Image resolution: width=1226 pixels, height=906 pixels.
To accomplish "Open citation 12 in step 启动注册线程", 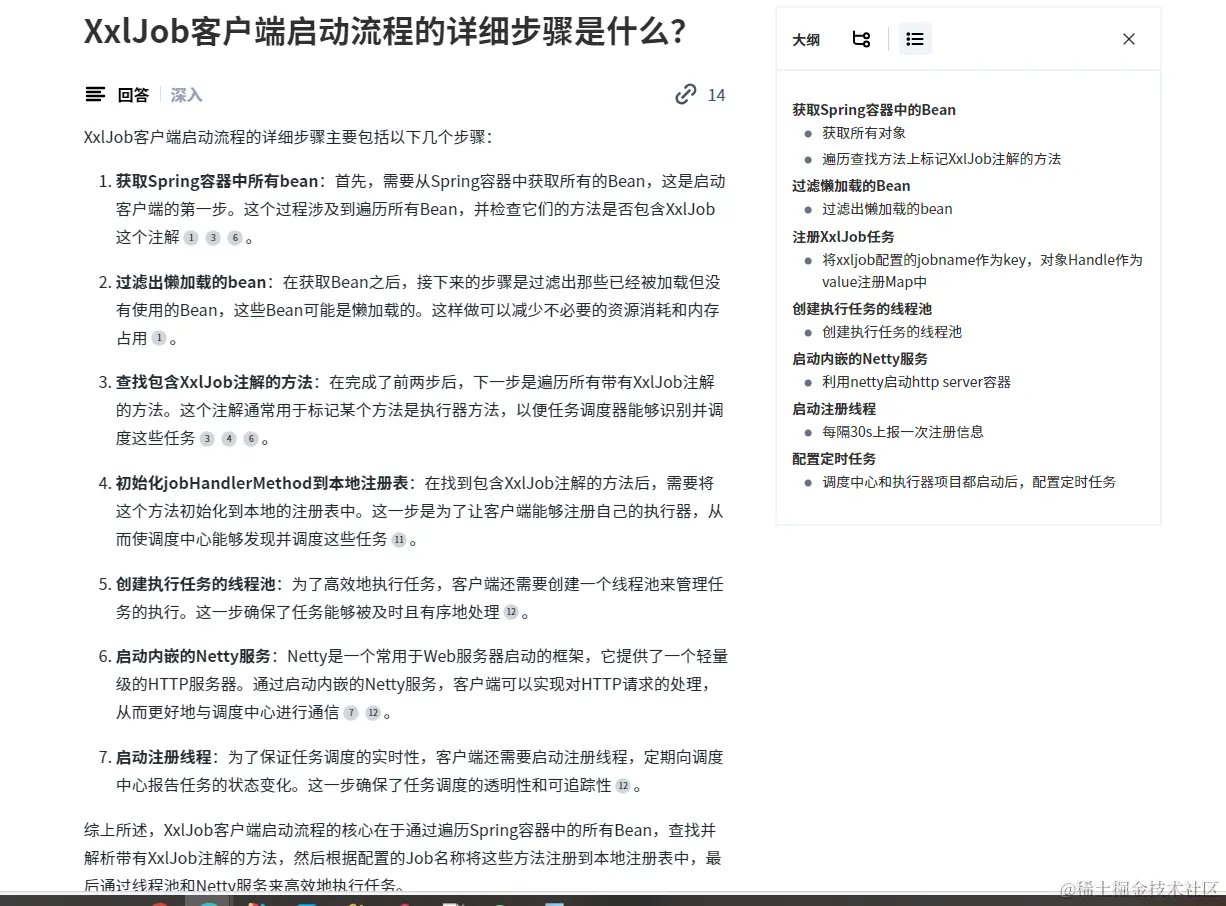I will coord(623,786).
